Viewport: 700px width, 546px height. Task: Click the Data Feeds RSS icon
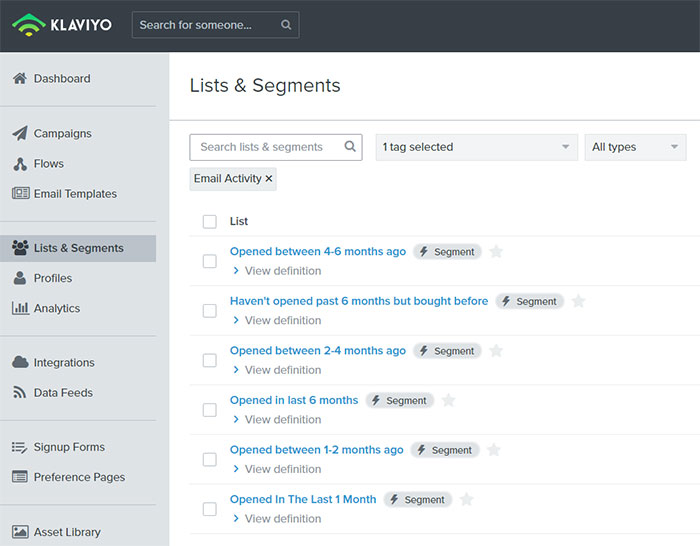tap(19, 392)
